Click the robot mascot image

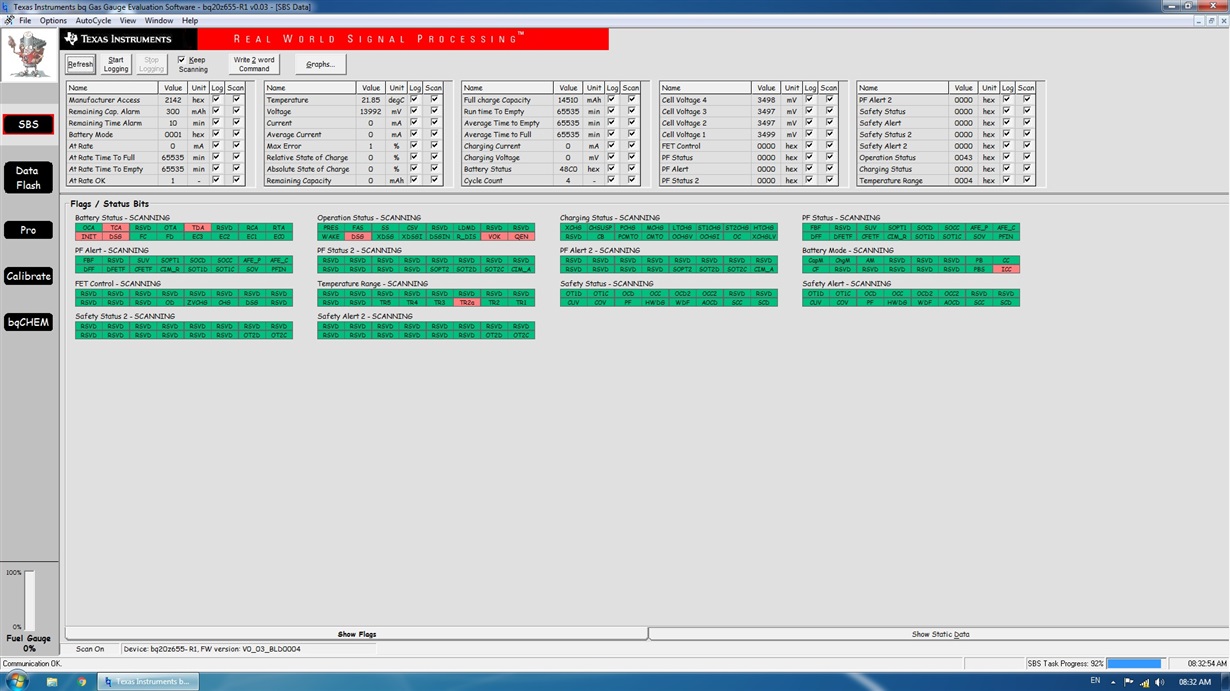click(29, 54)
